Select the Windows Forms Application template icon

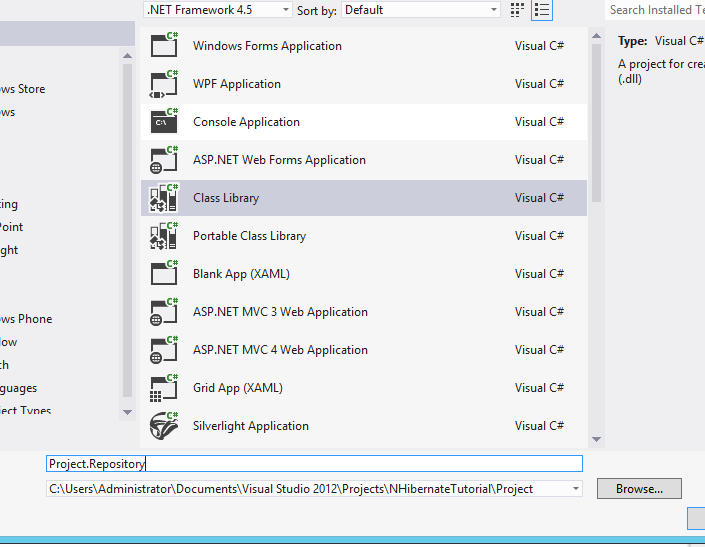[x=164, y=45]
